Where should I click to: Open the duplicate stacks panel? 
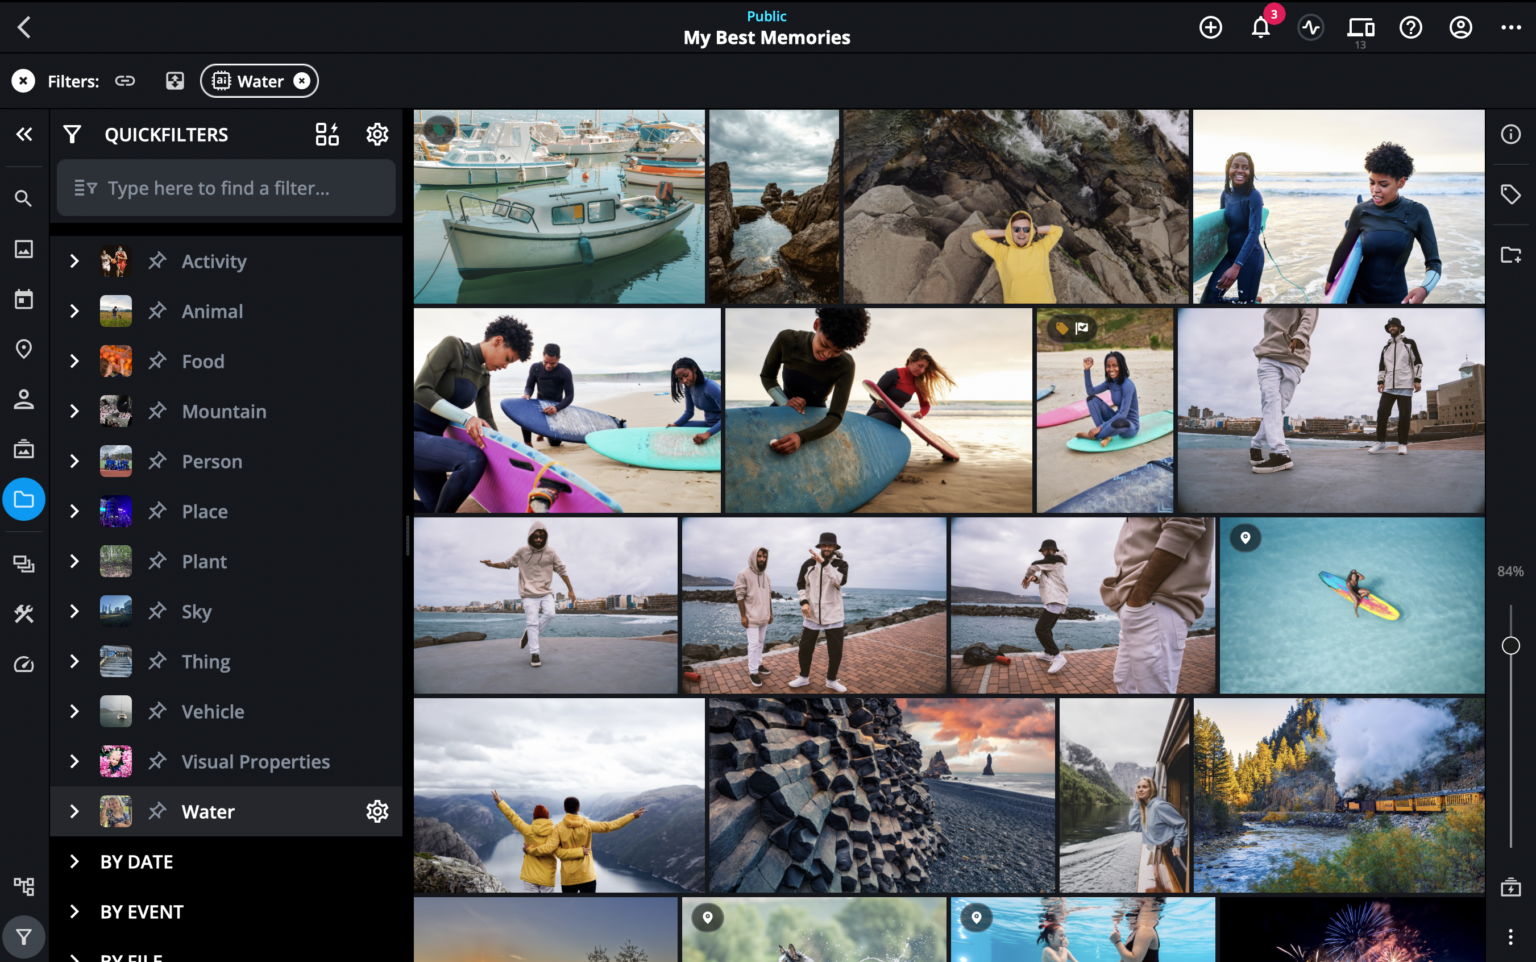[x=23, y=563]
